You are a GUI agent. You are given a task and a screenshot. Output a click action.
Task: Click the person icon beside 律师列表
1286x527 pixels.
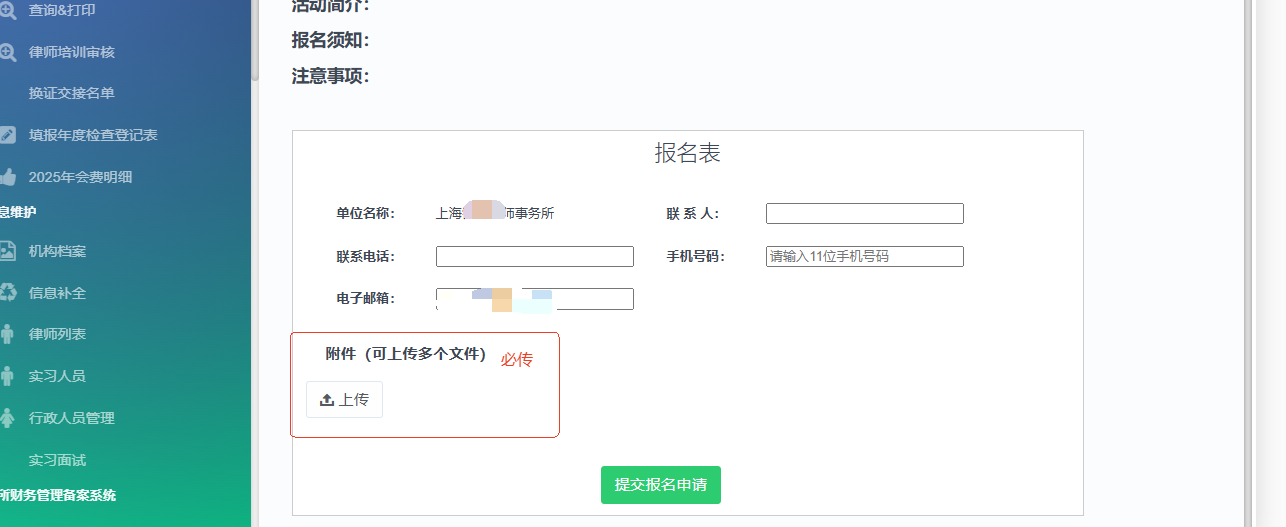(x=7, y=334)
